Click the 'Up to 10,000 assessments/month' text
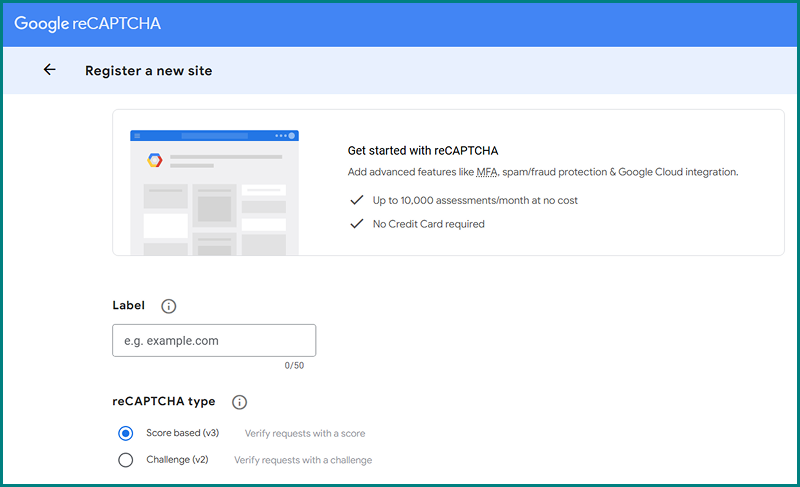The width and height of the screenshot is (800, 487). coord(475,200)
